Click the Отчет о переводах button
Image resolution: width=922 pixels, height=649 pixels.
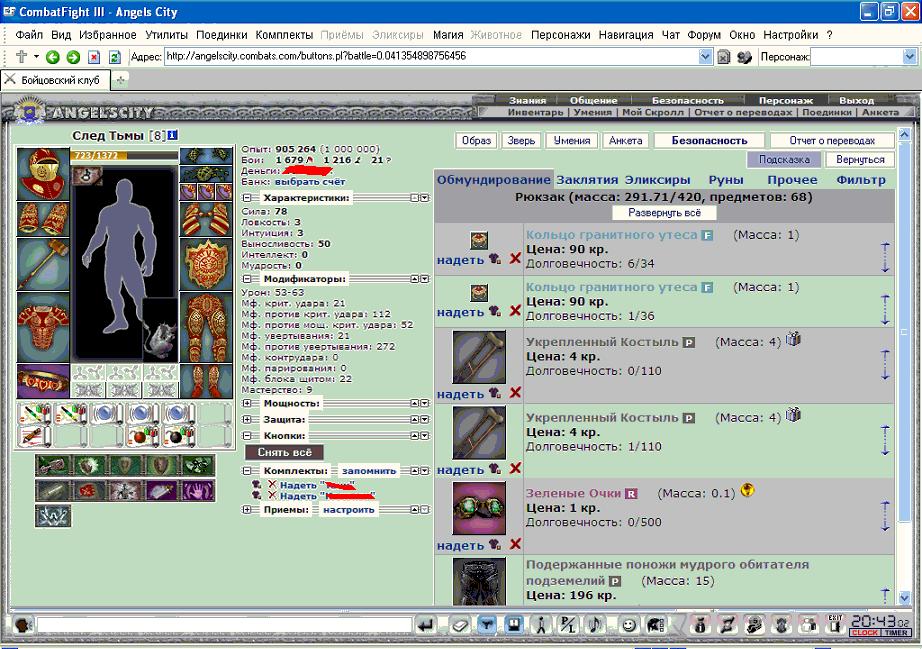coord(832,140)
